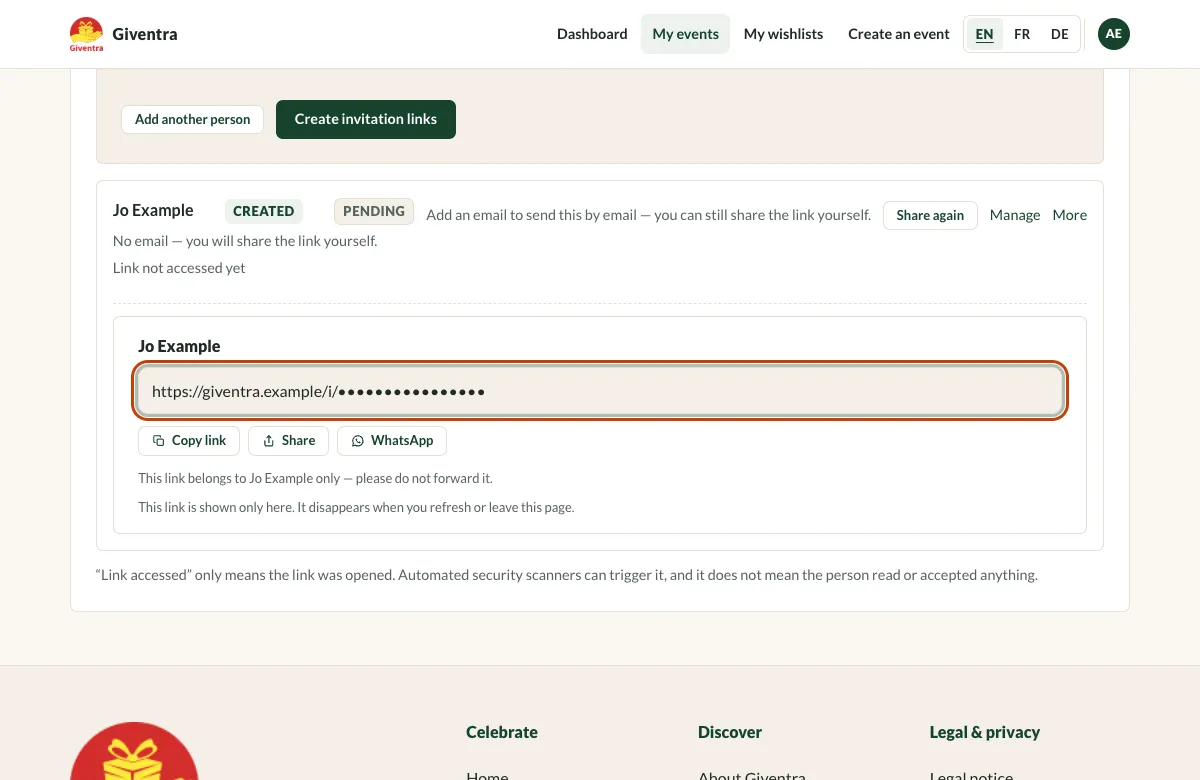
Task: Click the 'Link accessed' explanation note
Action: tap(567, 575)
